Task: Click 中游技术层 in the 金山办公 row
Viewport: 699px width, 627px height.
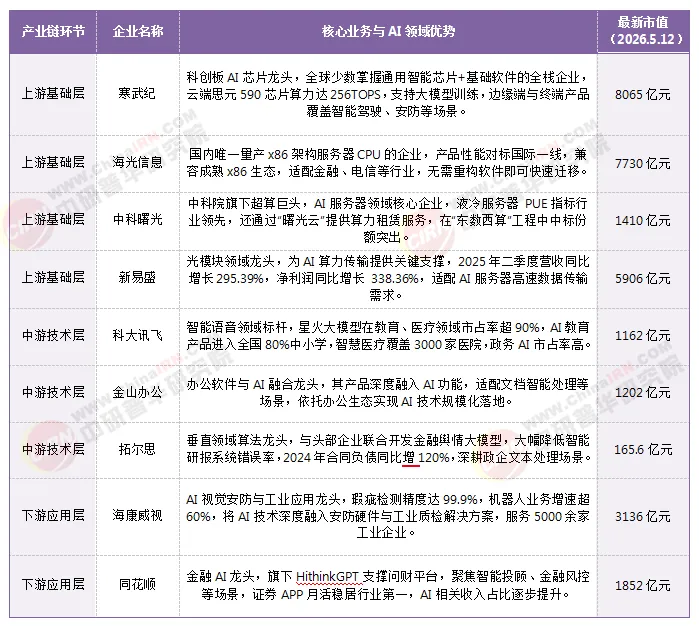Action: tap(53, 392)
